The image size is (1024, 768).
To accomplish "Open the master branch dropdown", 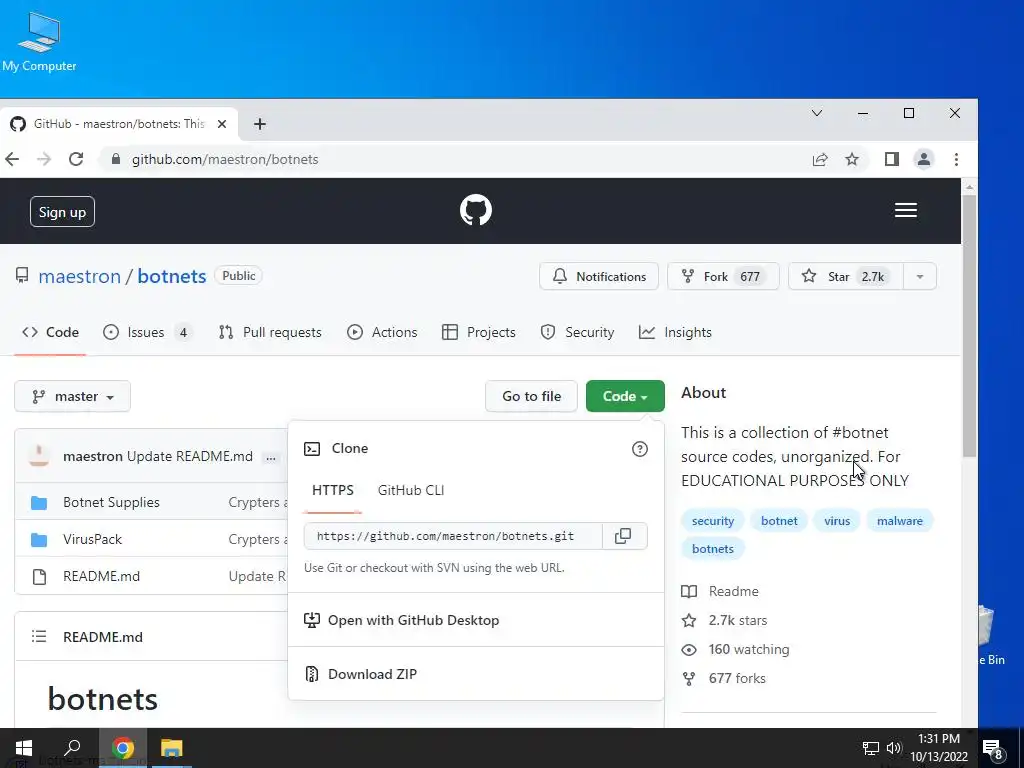I will pos(72,396).
